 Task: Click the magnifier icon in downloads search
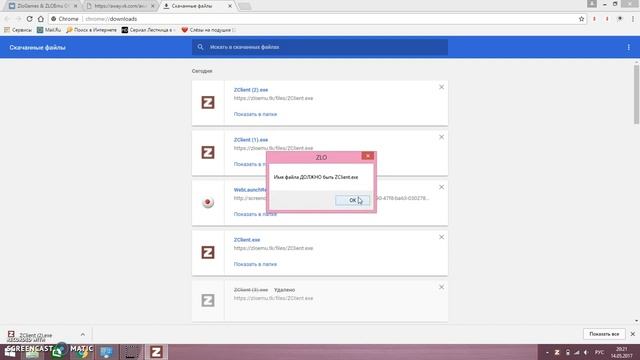coord(200,47)
